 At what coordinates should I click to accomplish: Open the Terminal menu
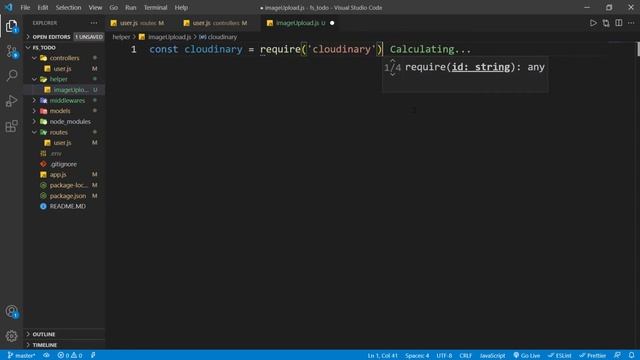[155, 7]
